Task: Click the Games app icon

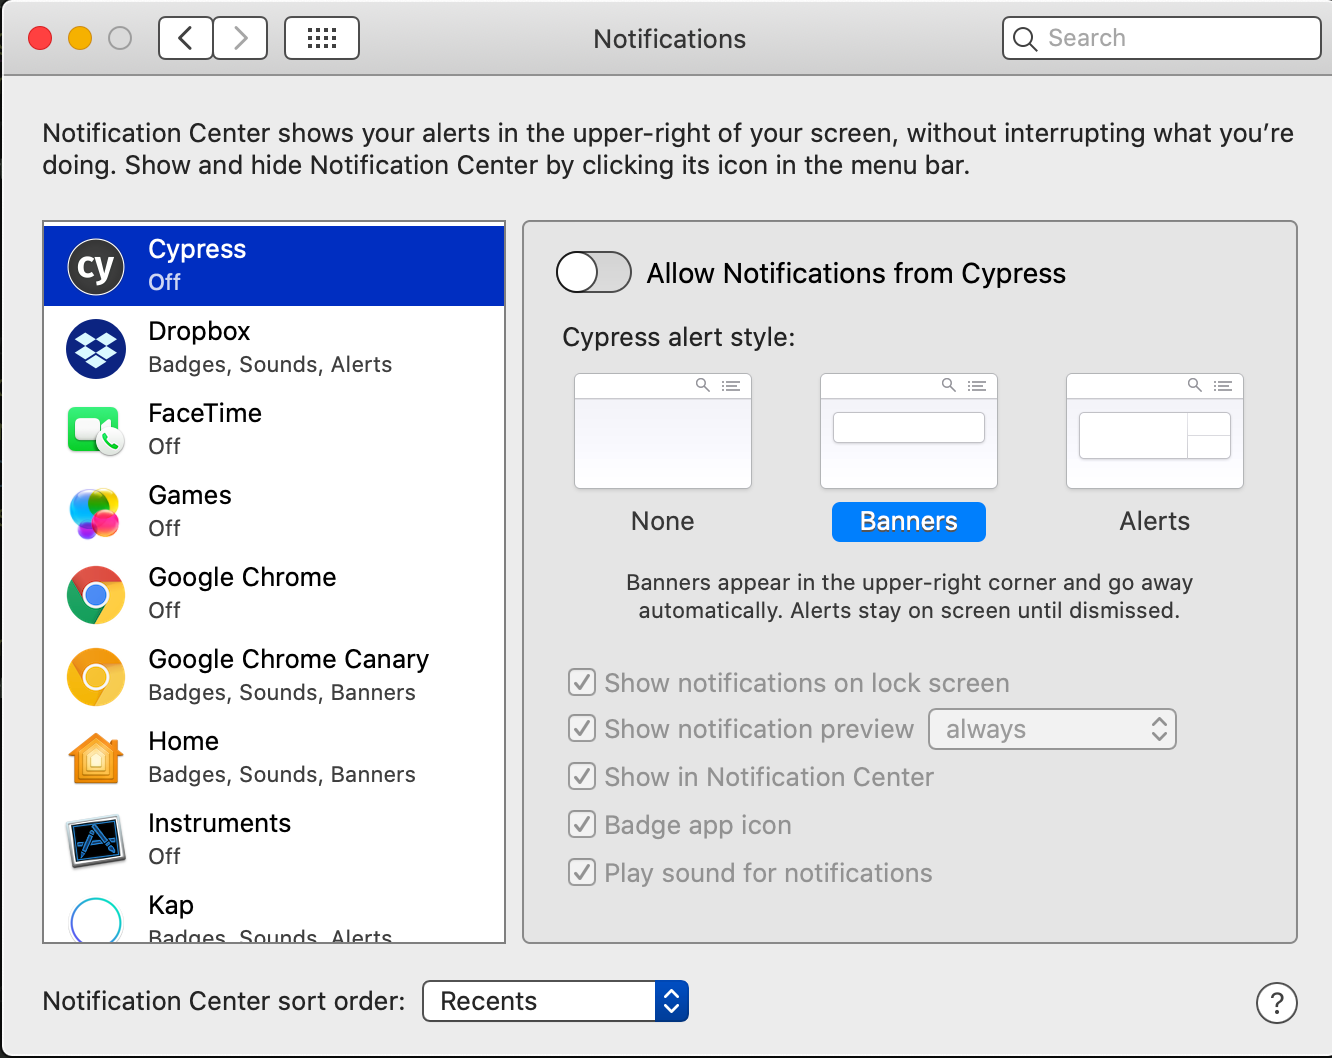Action: (95, 513)
